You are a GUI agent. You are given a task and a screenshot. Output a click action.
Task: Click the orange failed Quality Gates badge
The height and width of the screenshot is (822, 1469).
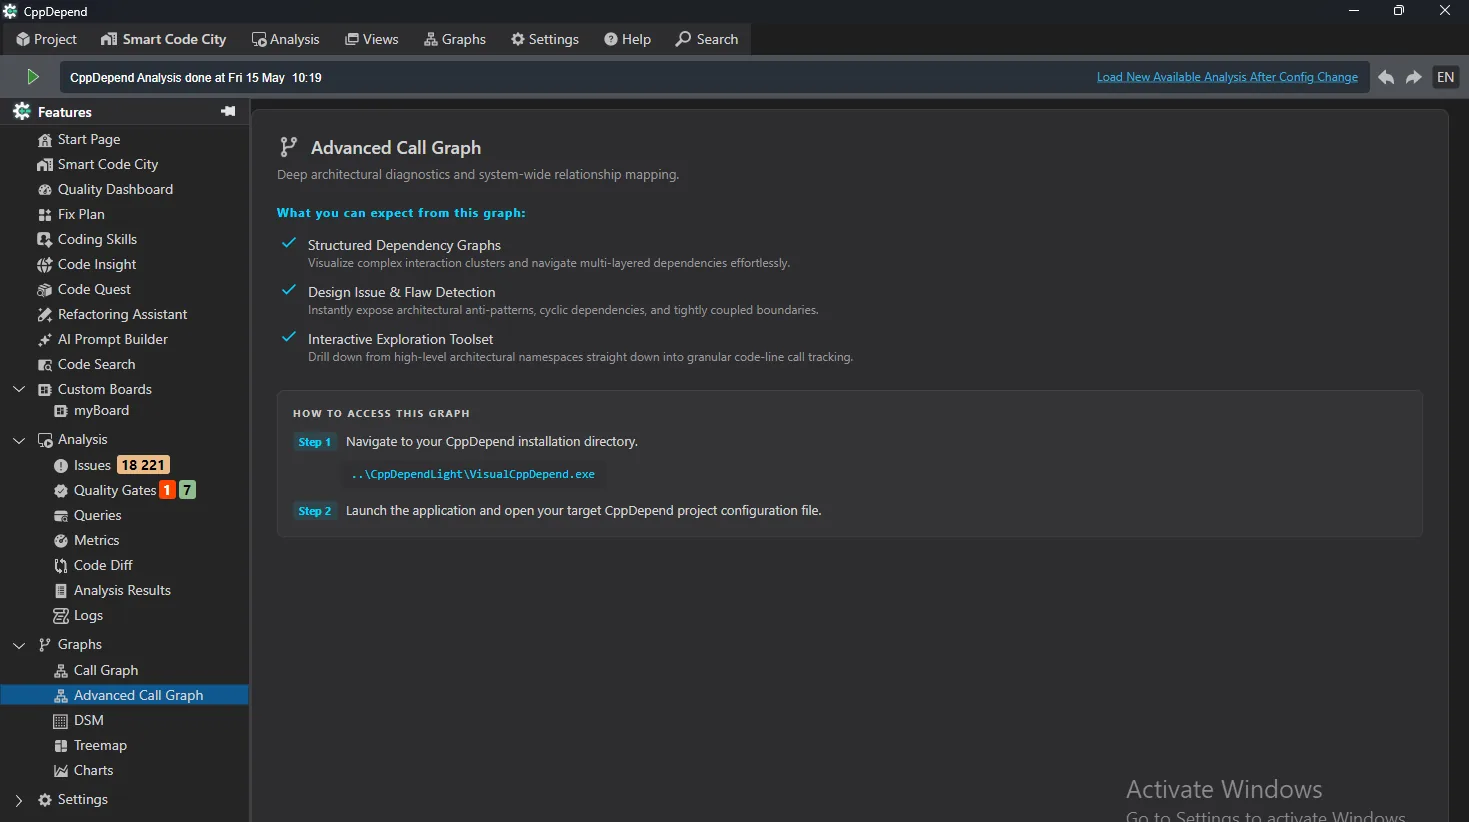pos(168,490)
